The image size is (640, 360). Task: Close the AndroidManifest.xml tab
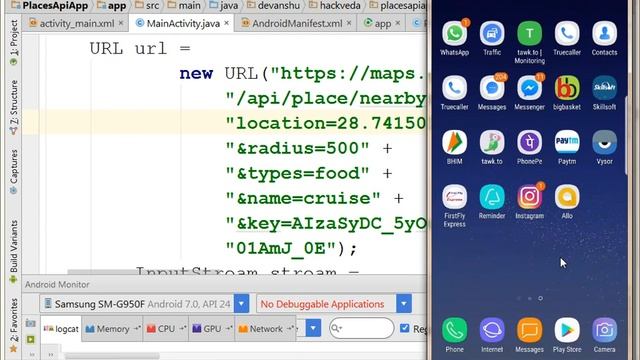[349, 23]
